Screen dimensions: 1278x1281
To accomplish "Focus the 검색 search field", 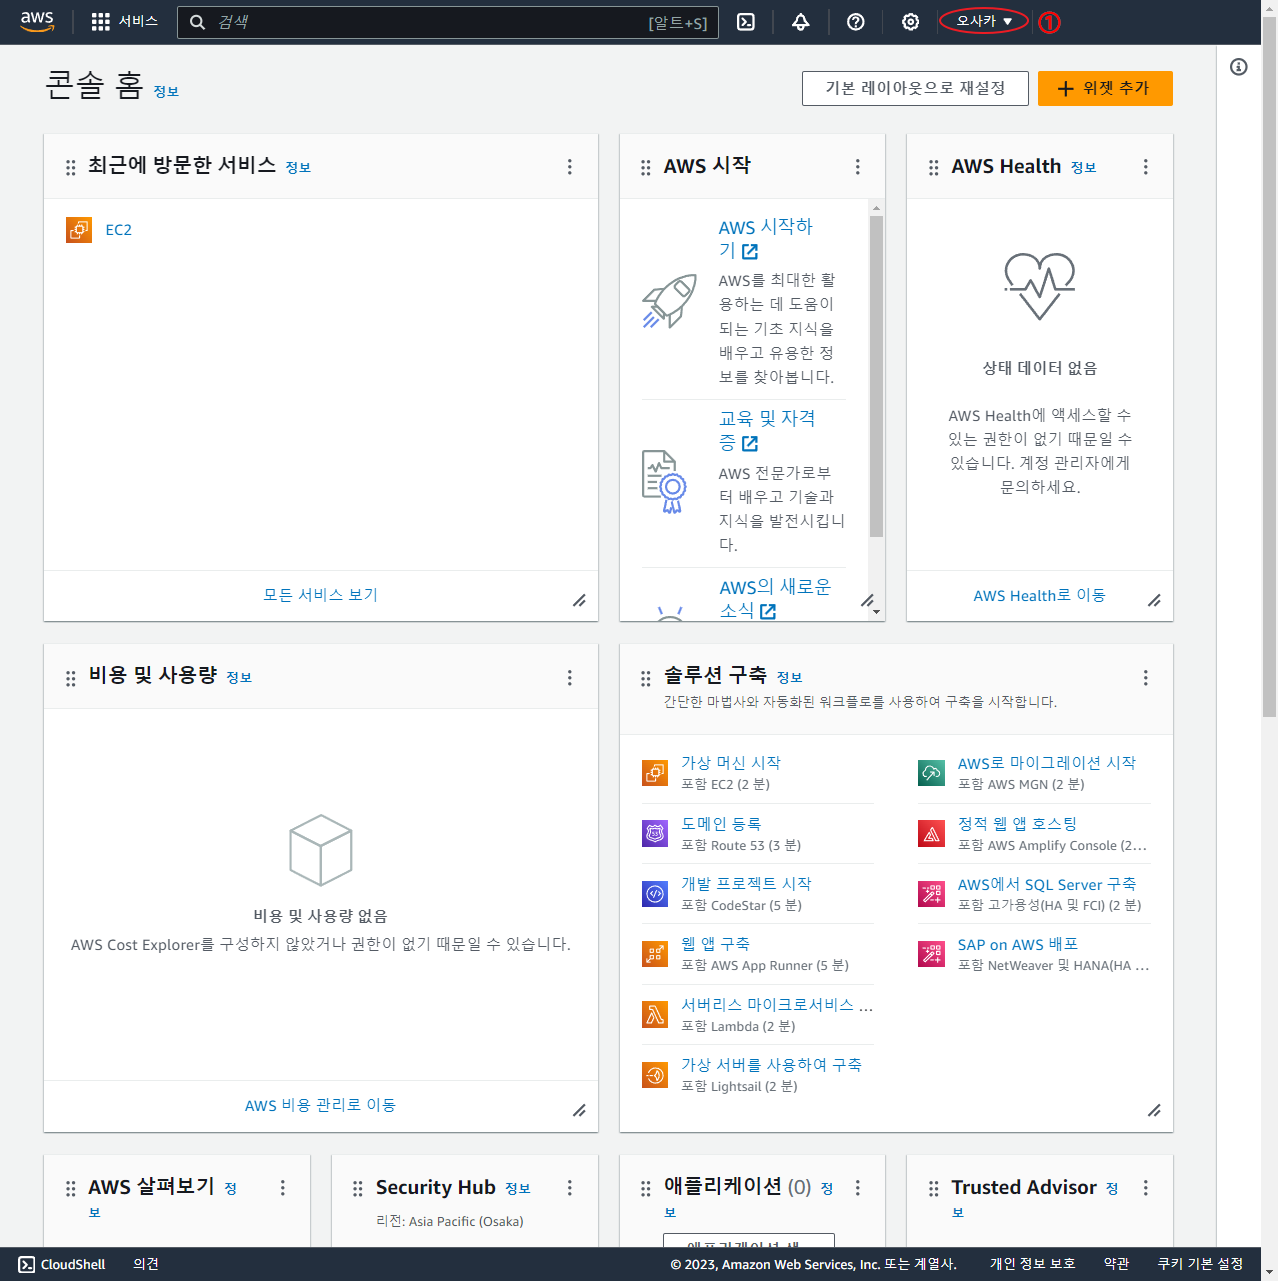I will click(x=447, y=22).
